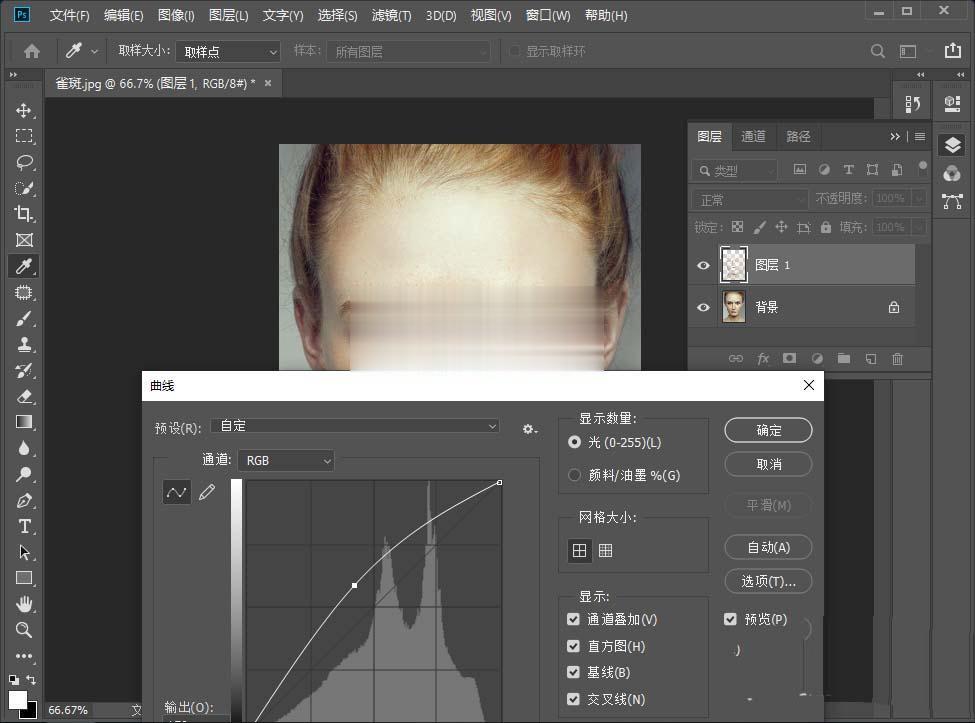Select the Clone Stamp tool

click(24, 344)
